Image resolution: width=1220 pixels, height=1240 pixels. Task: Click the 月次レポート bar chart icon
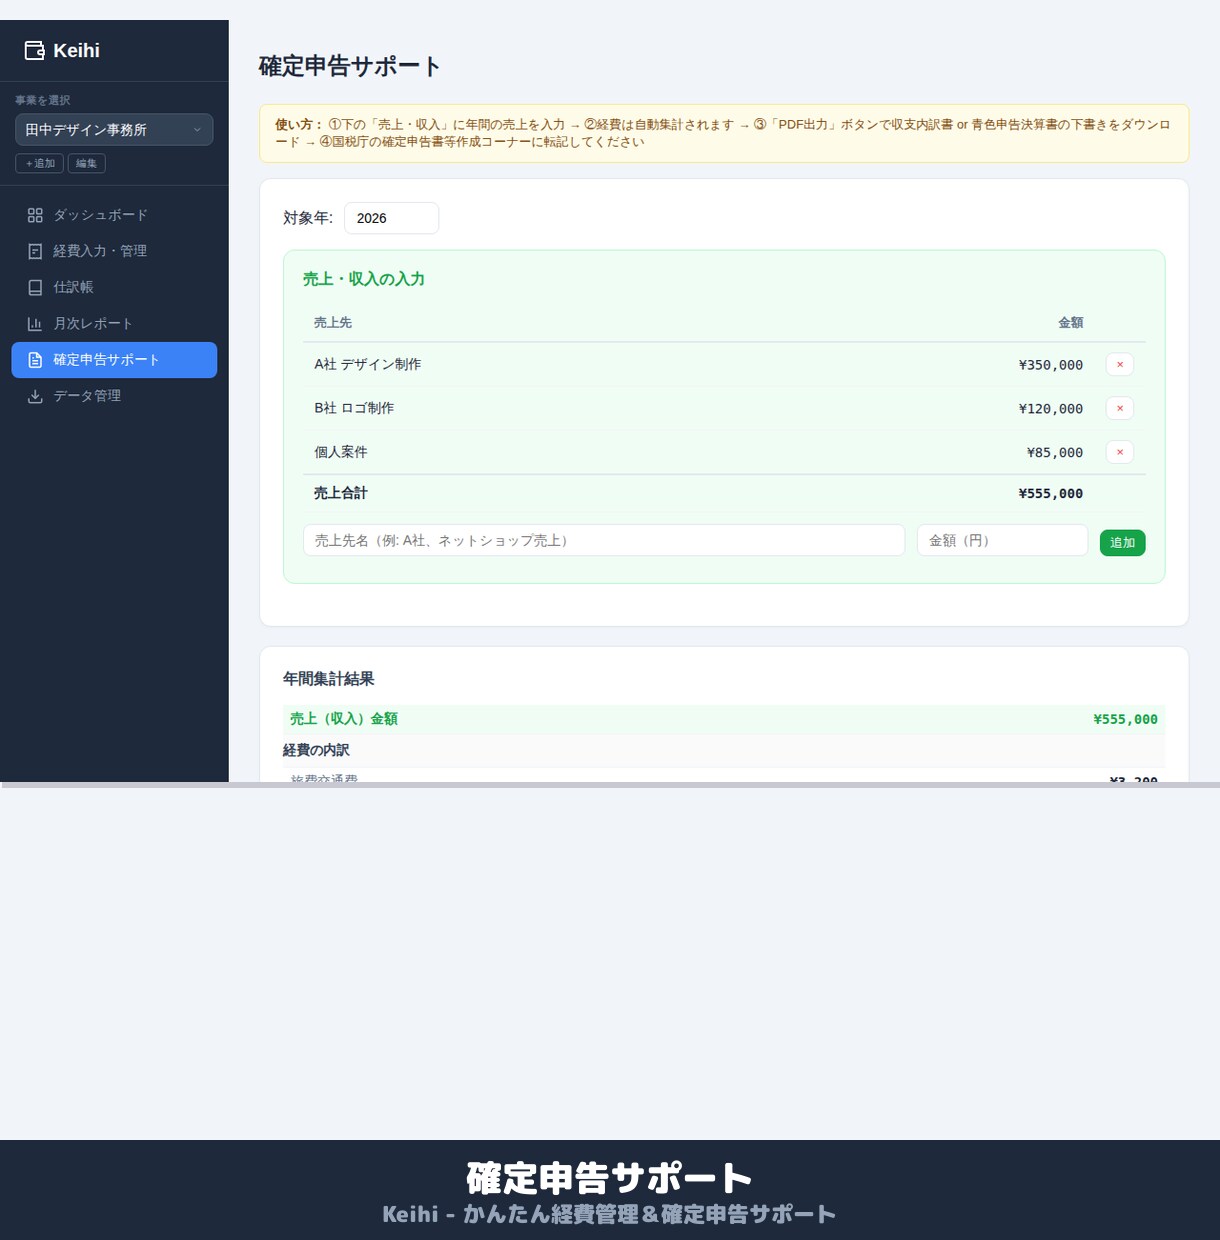click(x=35, y=323)
